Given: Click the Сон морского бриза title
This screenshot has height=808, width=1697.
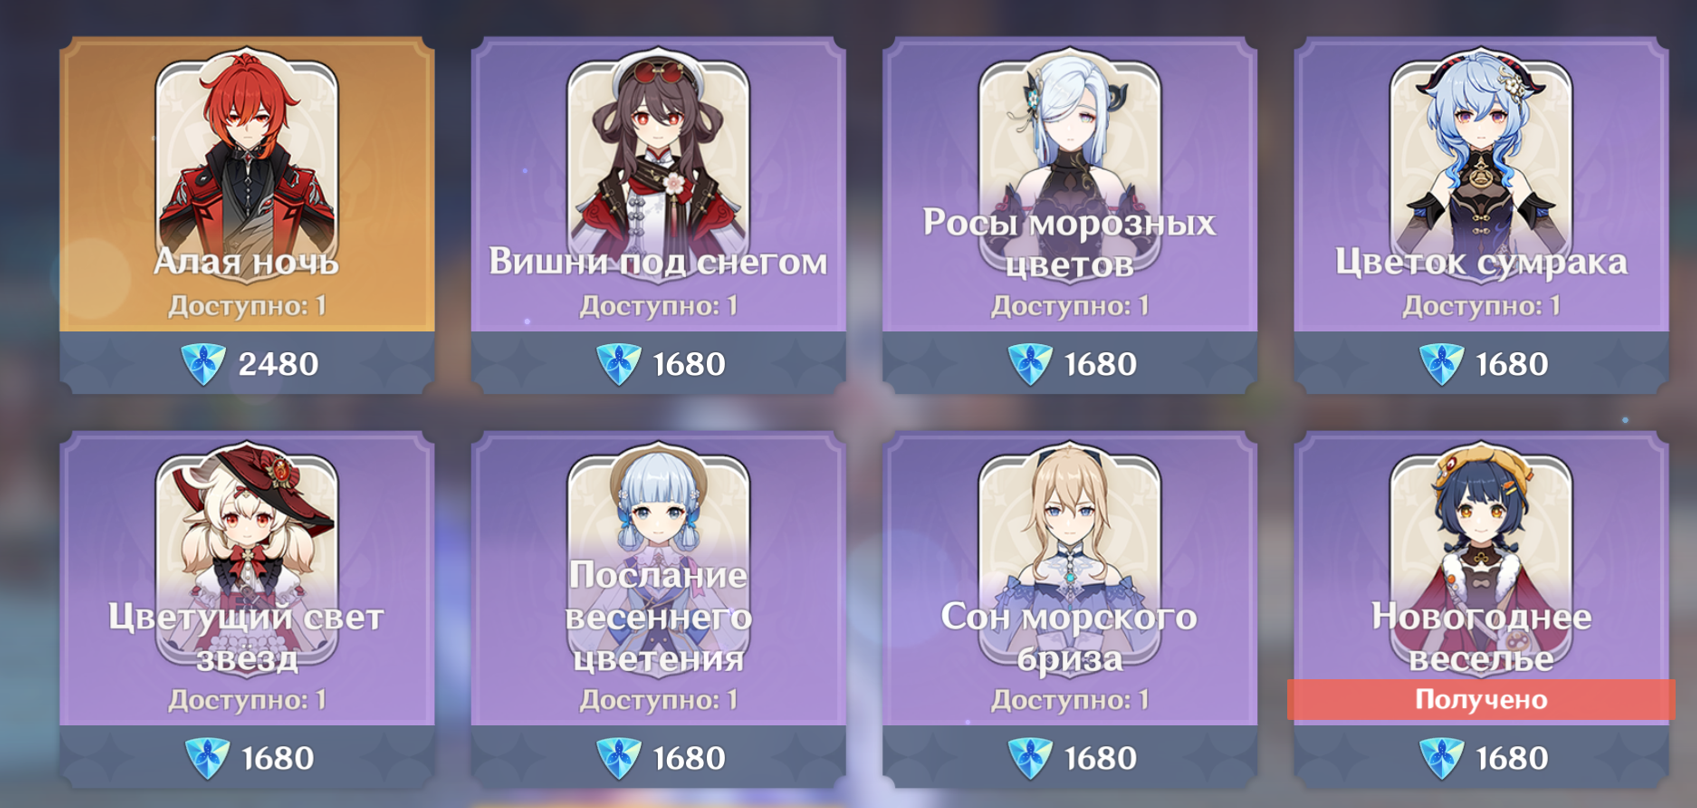Looking at the screenshot, I should click(x=1069, y=637).
